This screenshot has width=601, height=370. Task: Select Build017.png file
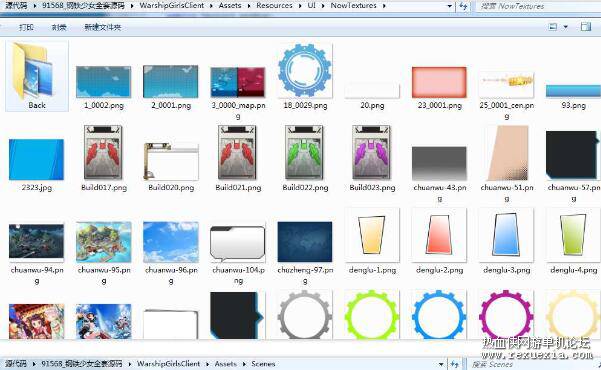[x=103, y=158]
